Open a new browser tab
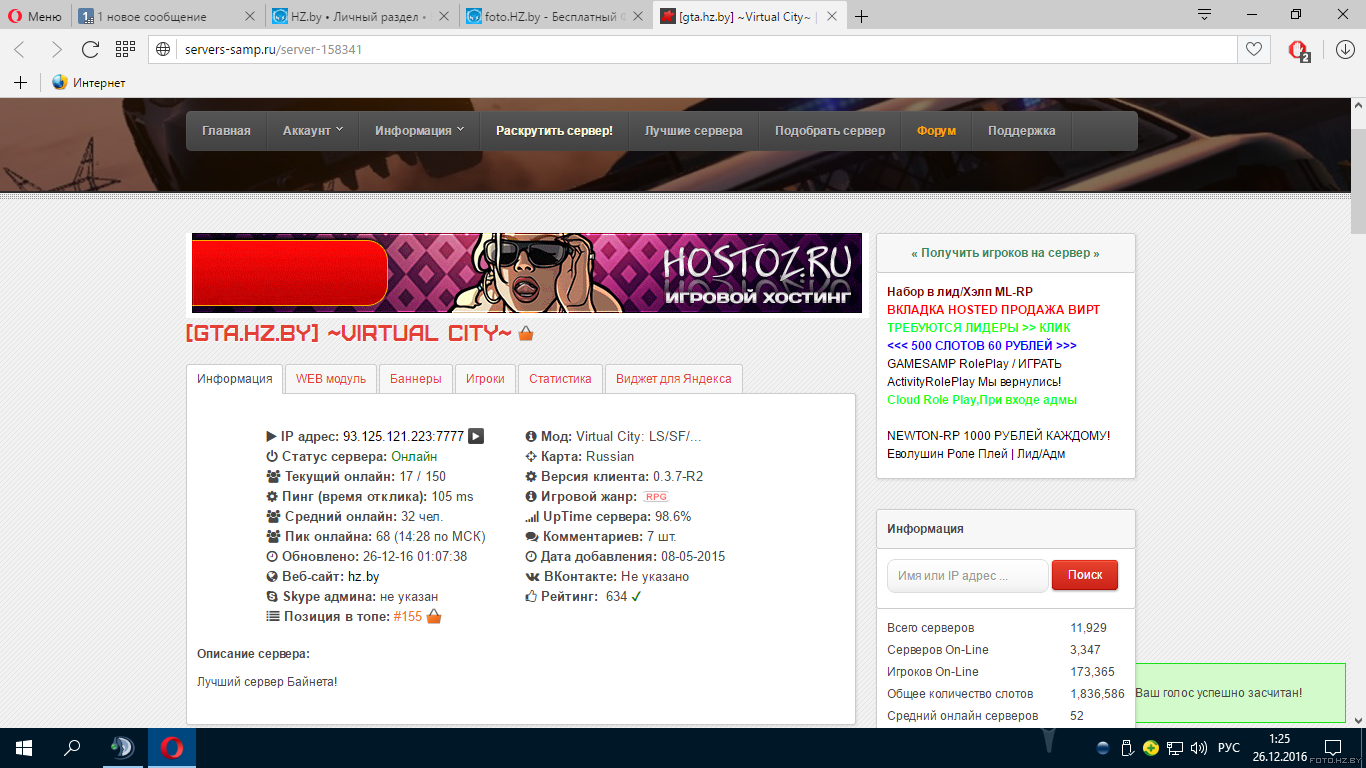 pyautogui.click(x=862, y=16)
